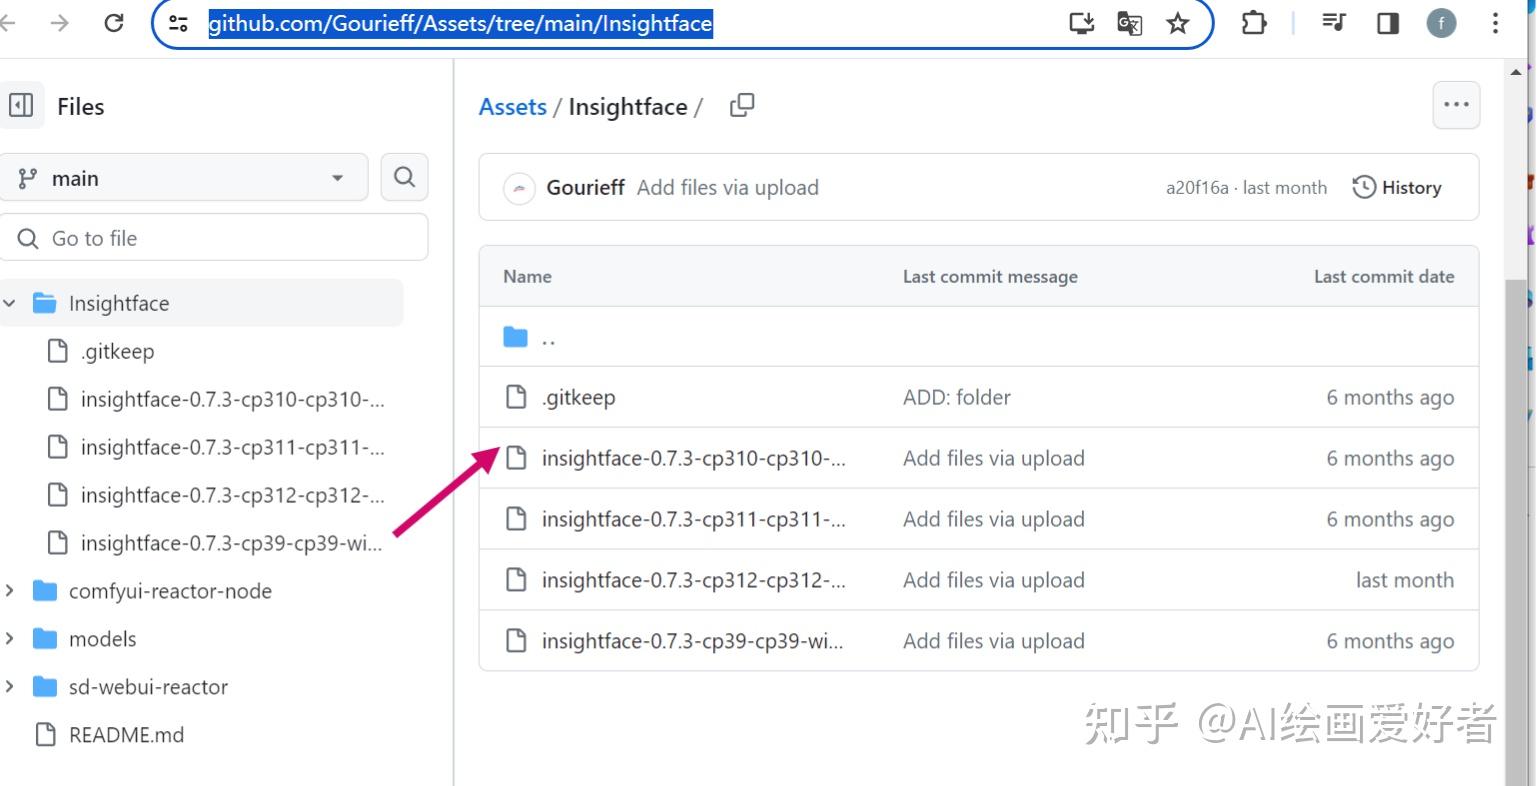The width and height of the screenshot is (1537, 786).
Task: Open the browser side panel icon
Action: point(1386,23)
